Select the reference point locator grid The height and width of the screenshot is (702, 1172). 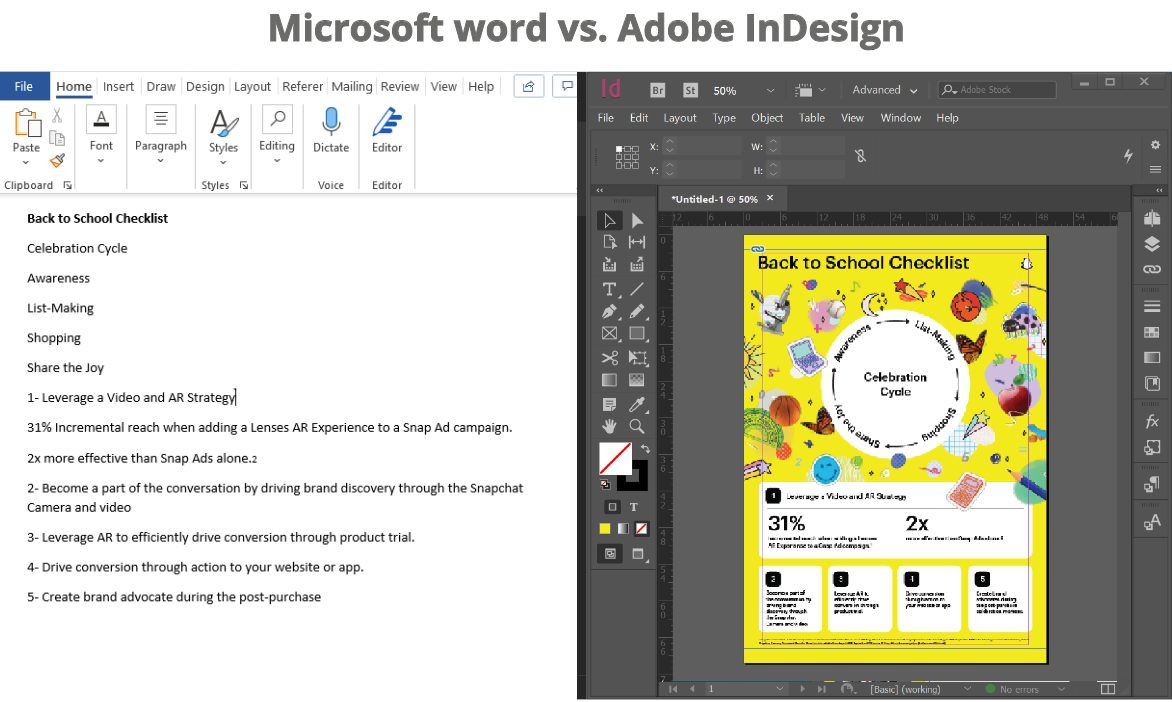tap(627, 157)
